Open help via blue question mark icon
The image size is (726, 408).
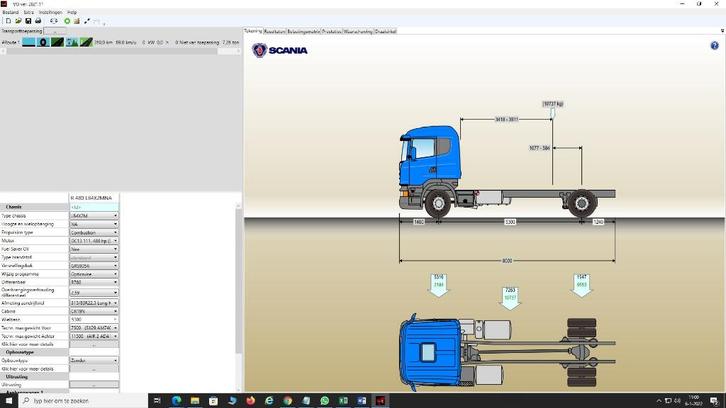(715, 46)
